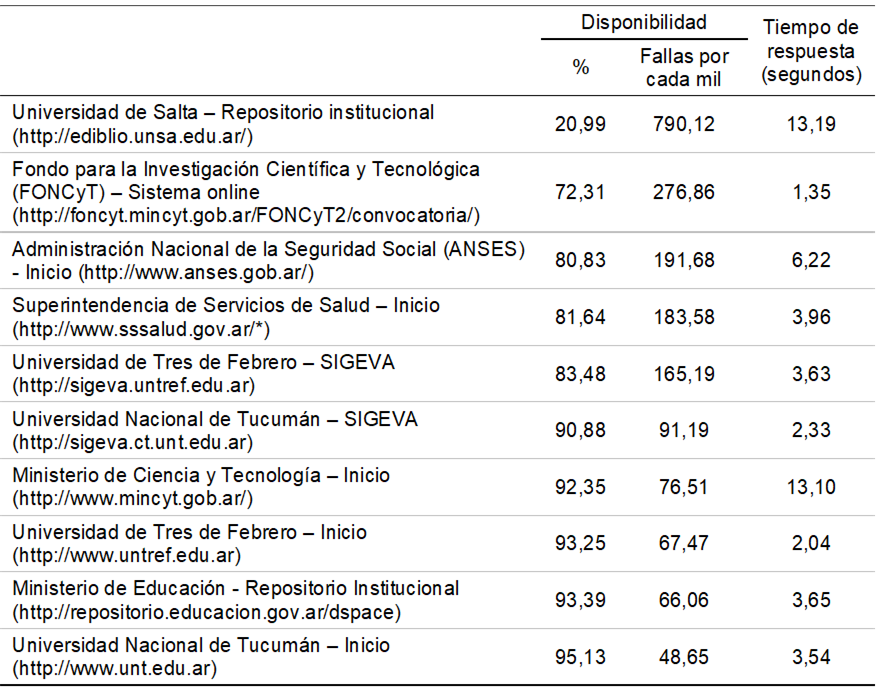Click the 276,86 failures cell
879x688 pixels.
(x=685, y=192)
